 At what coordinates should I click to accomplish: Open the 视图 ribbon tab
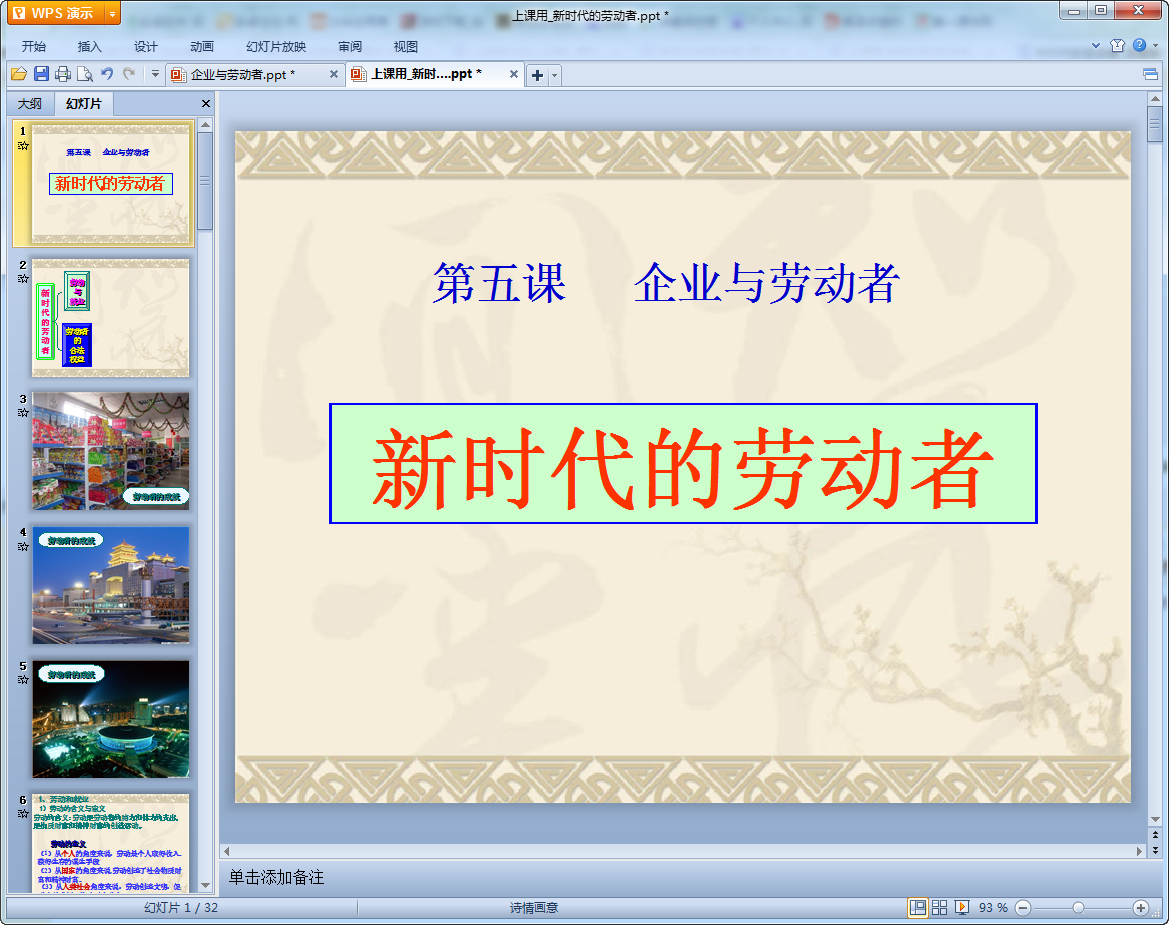pos(406,46)
